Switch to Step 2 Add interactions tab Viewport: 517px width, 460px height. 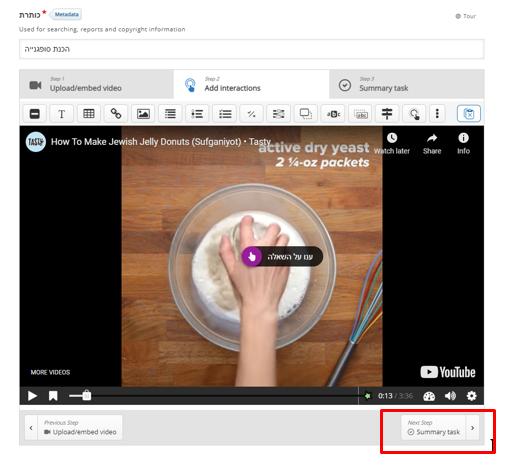point(251,84)
